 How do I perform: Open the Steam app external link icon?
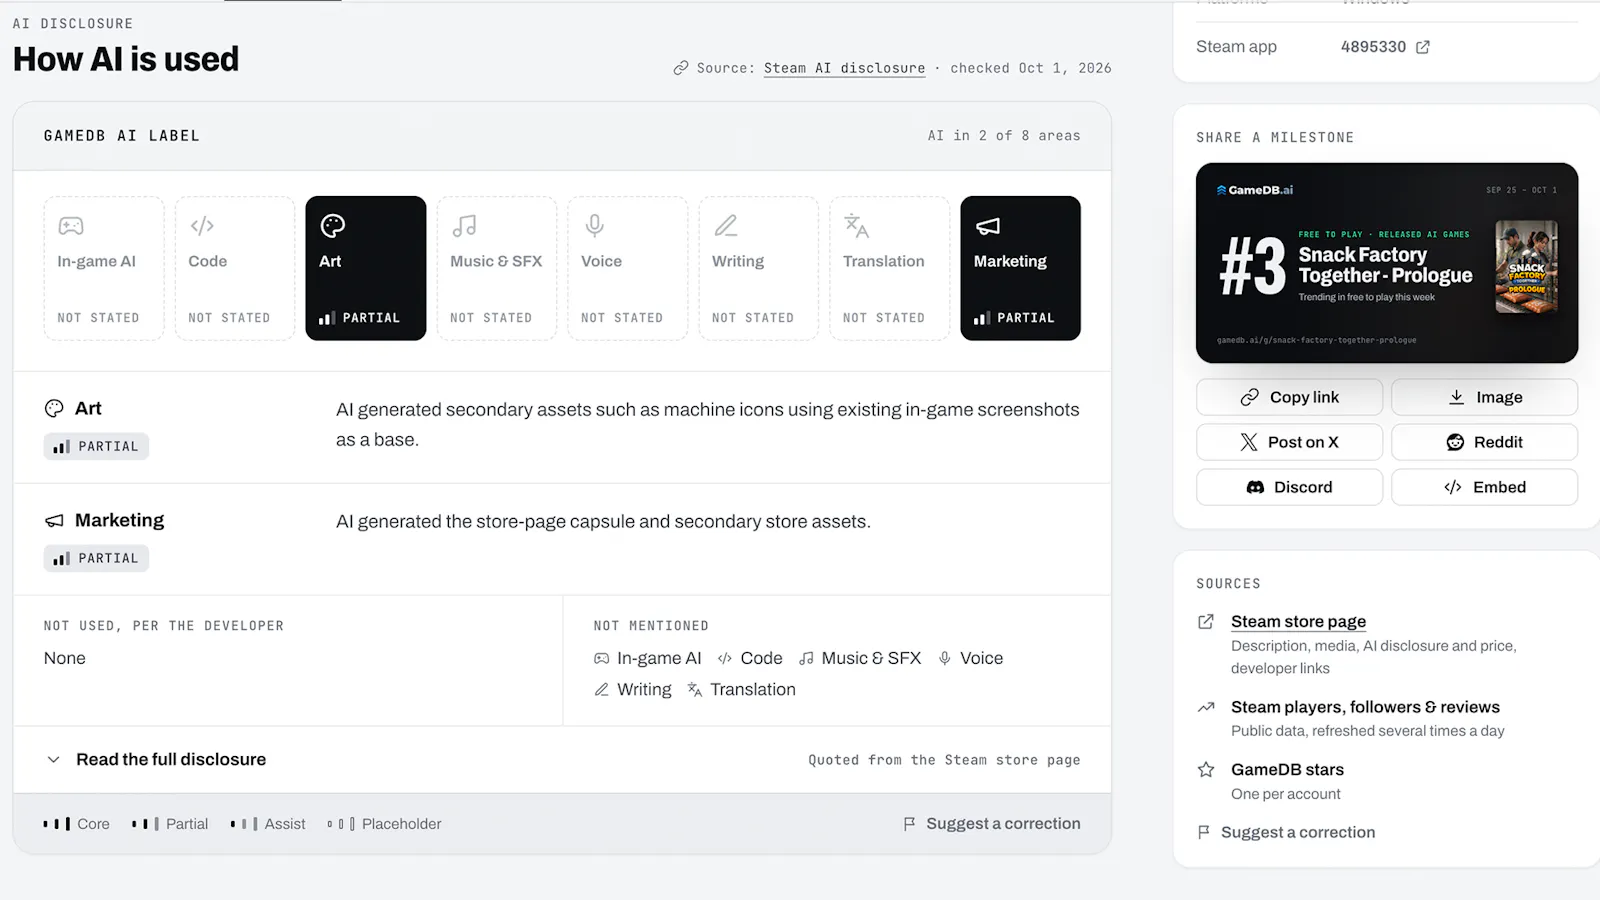point(1423,47)
